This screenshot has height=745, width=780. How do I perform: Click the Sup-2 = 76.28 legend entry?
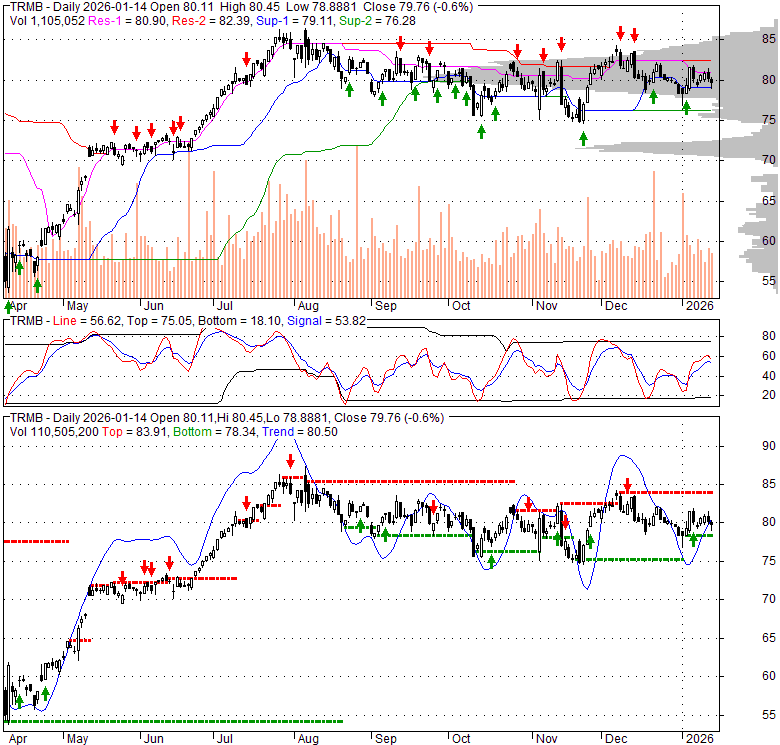pos(378,21)
